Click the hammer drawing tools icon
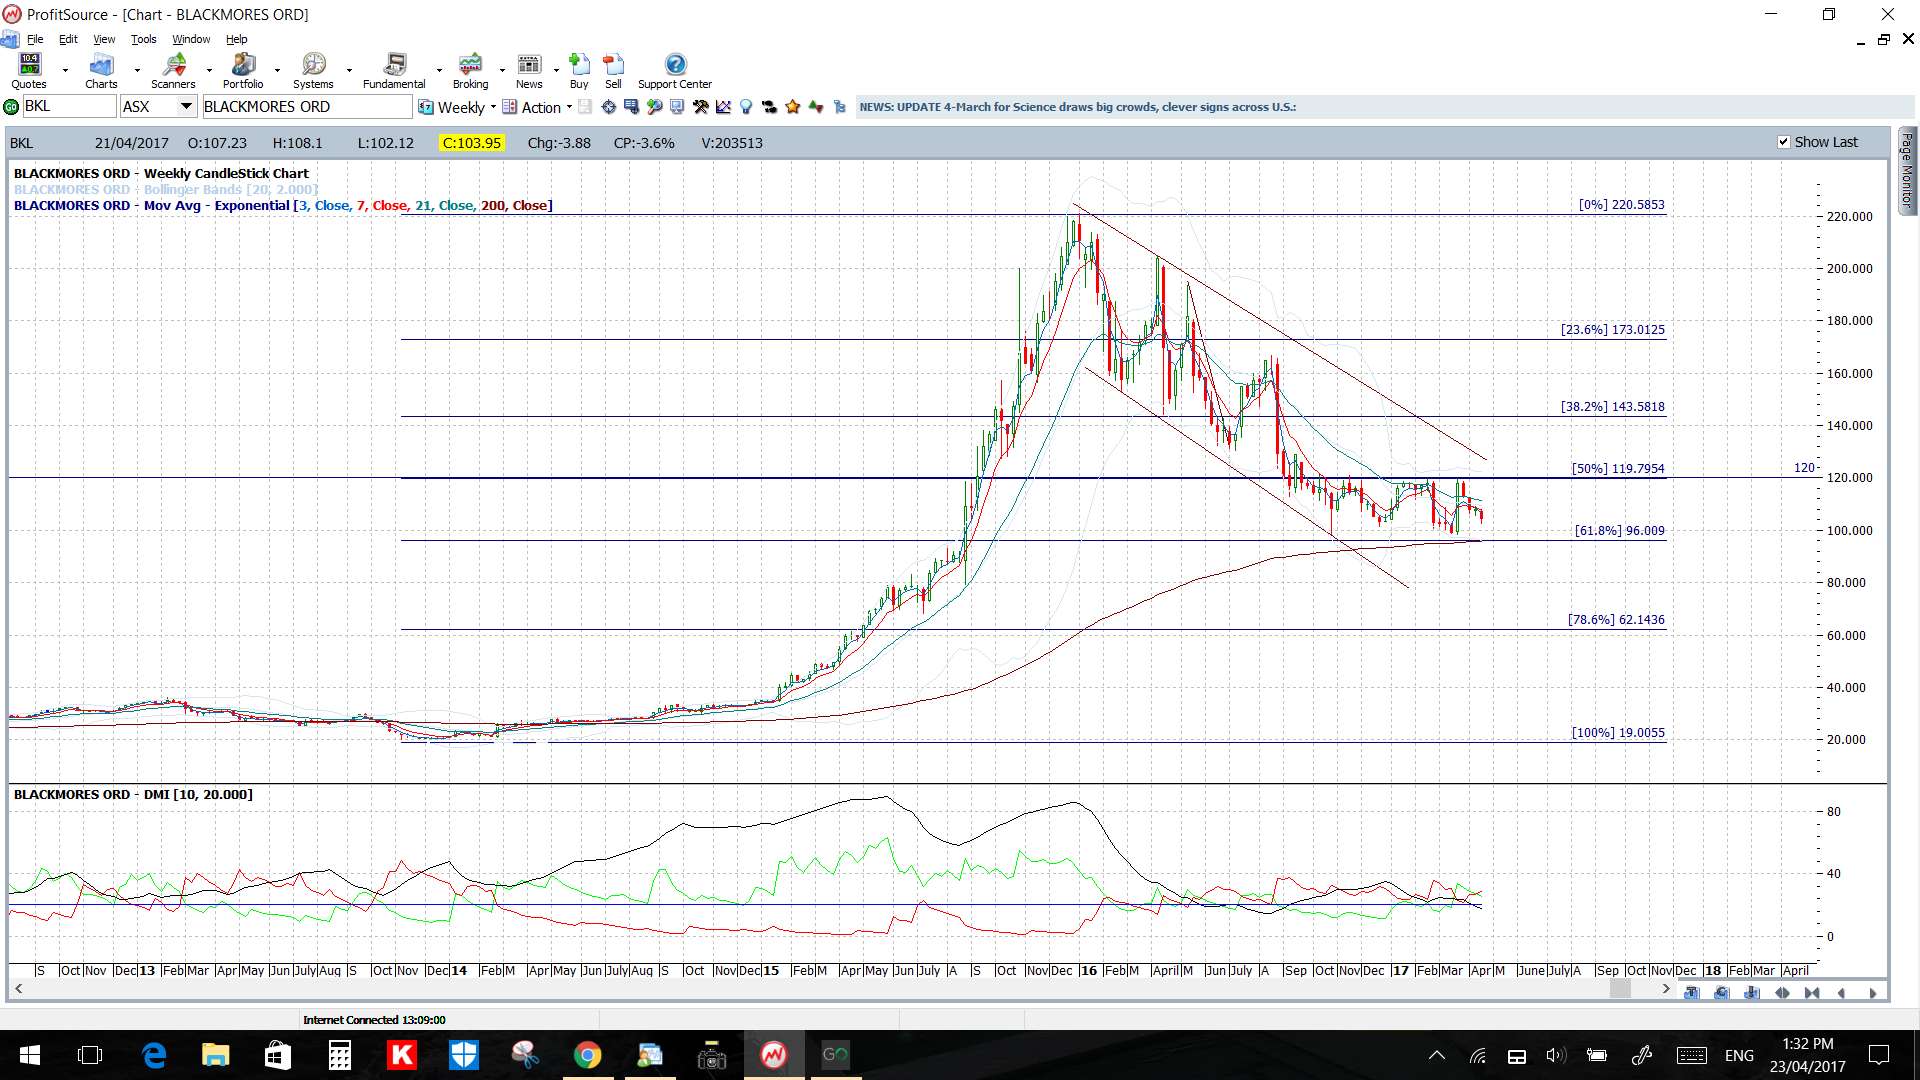The image size is (1920, 1080). click(700, 107)
